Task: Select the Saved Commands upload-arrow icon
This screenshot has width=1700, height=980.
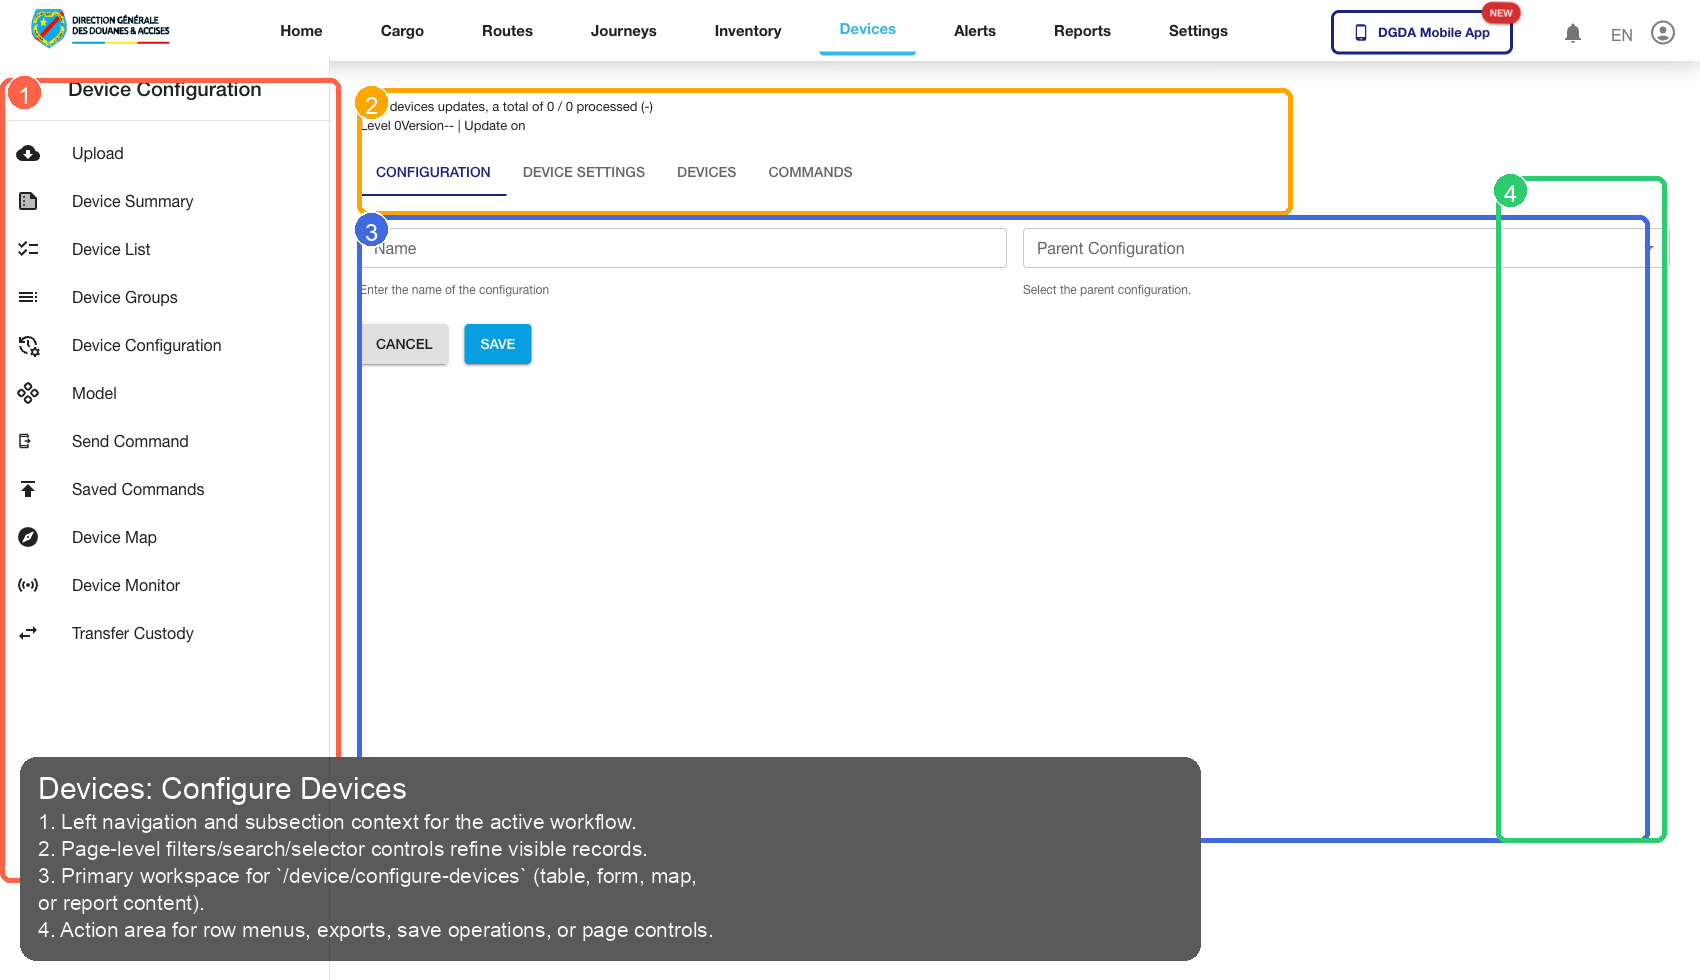Action: point(28,489)
